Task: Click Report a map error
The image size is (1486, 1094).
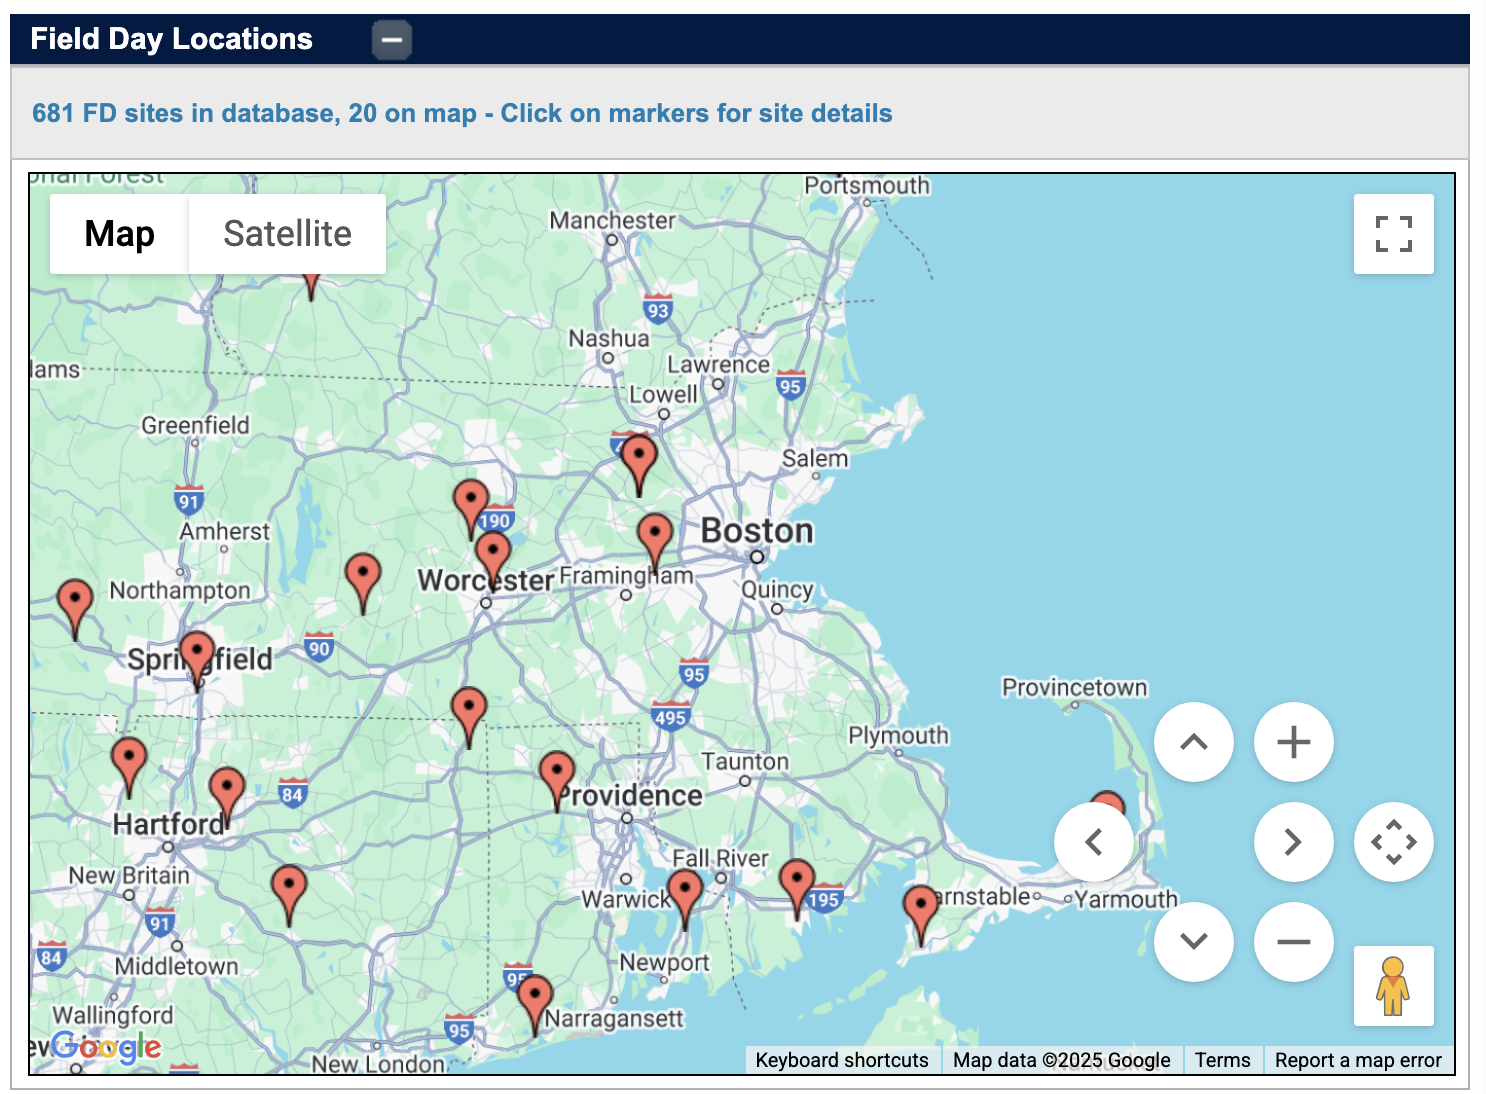Action: point(1357,1060)
